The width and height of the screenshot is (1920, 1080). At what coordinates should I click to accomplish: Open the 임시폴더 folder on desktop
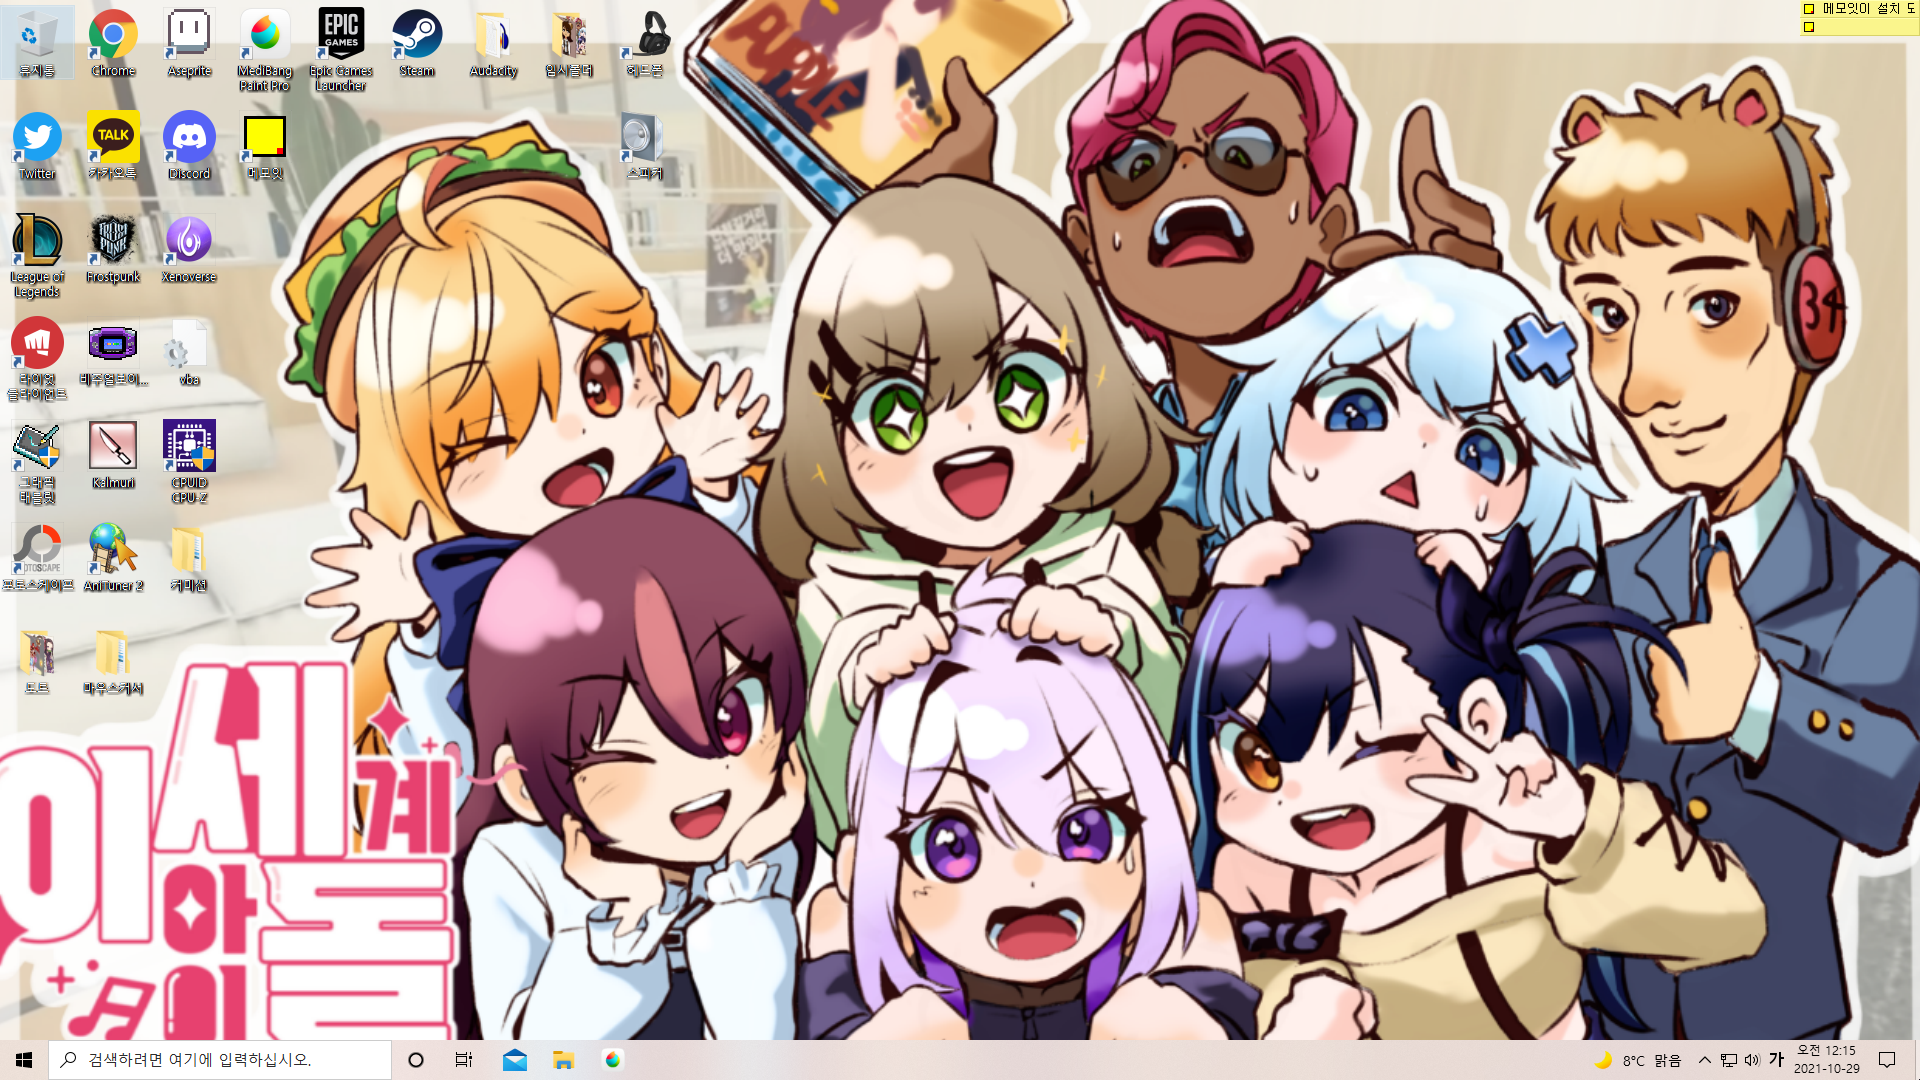pos(569,43)
